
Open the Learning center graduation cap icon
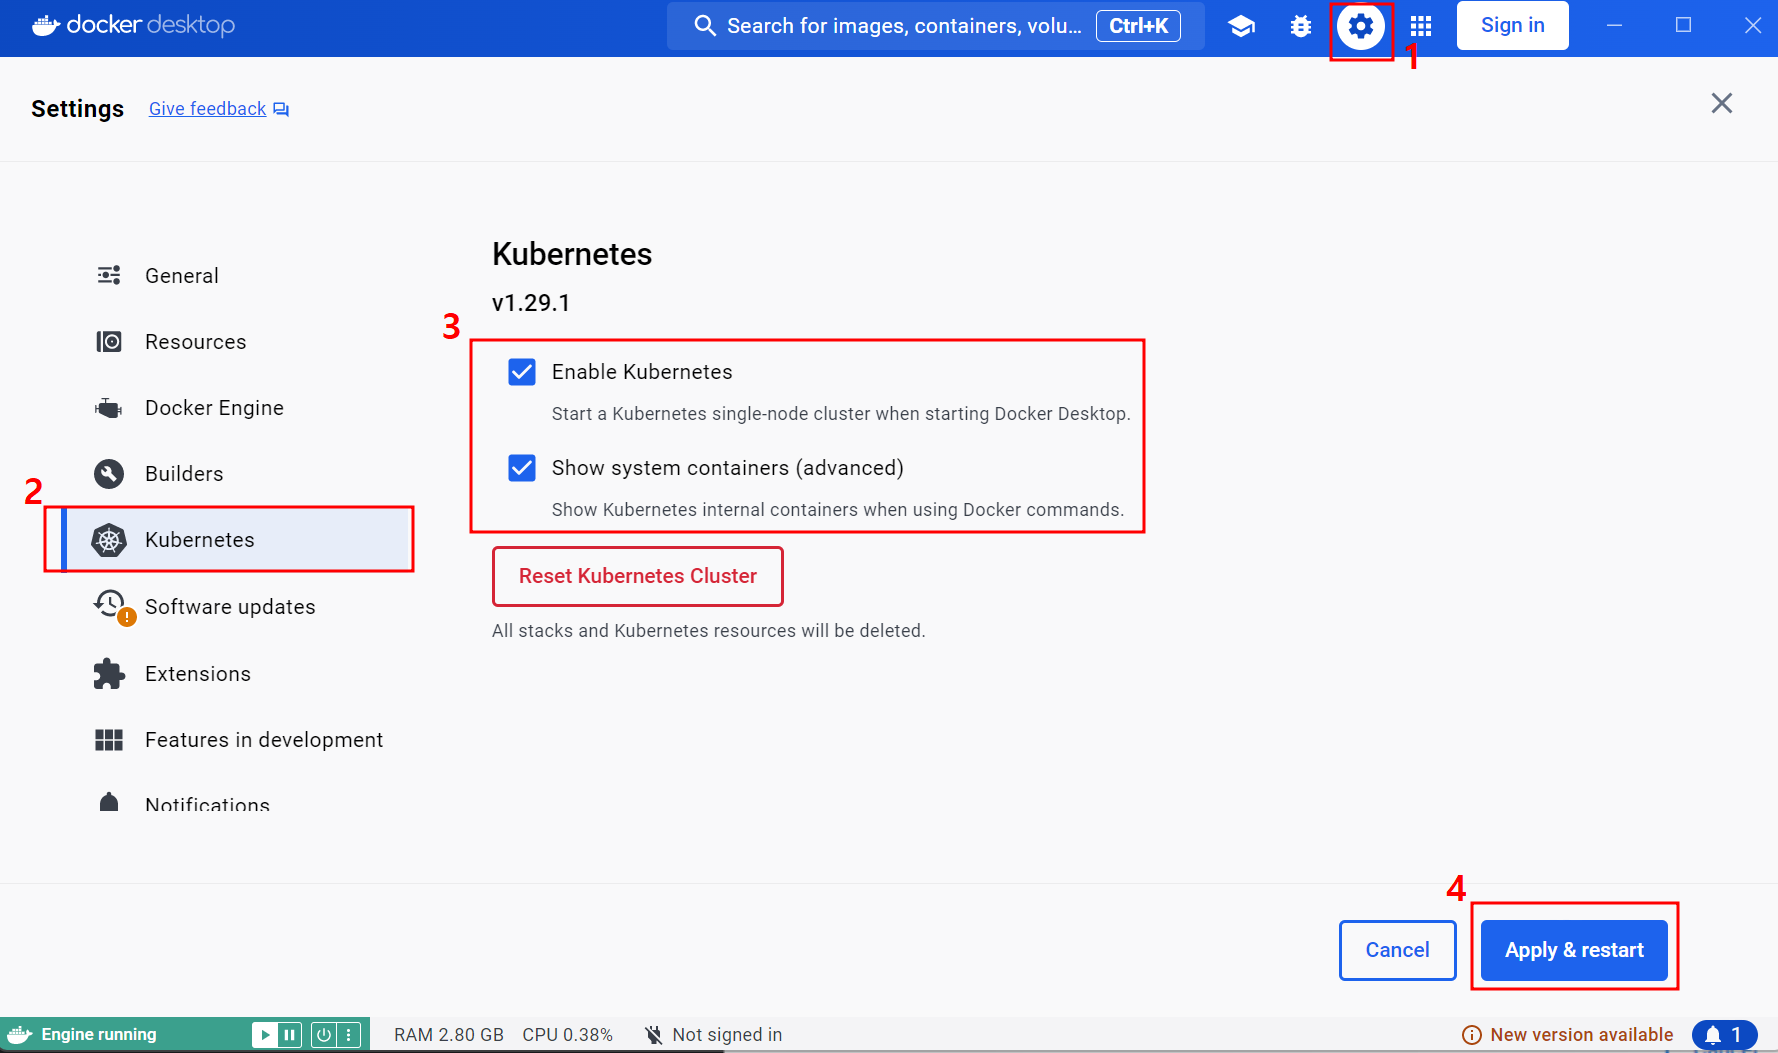(x=1241, y=26)
